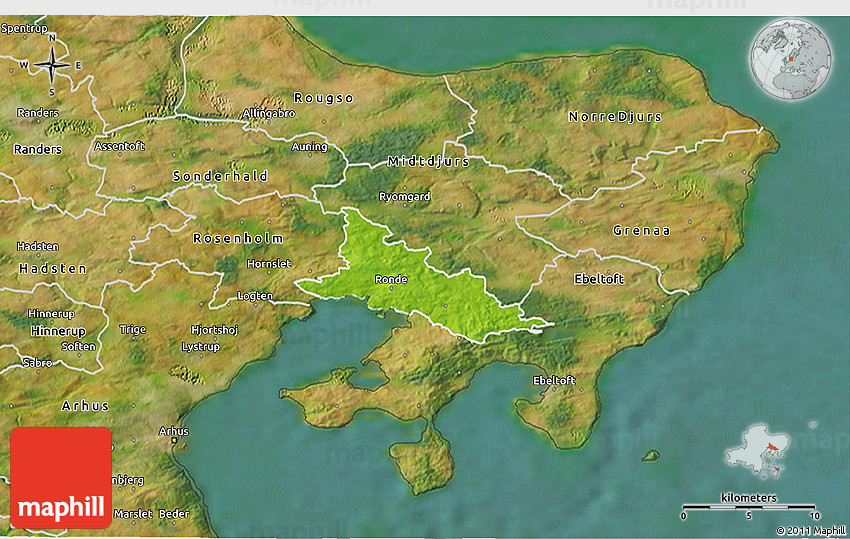850x539 pixels.
Task: Open the 2011 Maphill copyright notice
Action: [x=809, y=529]
